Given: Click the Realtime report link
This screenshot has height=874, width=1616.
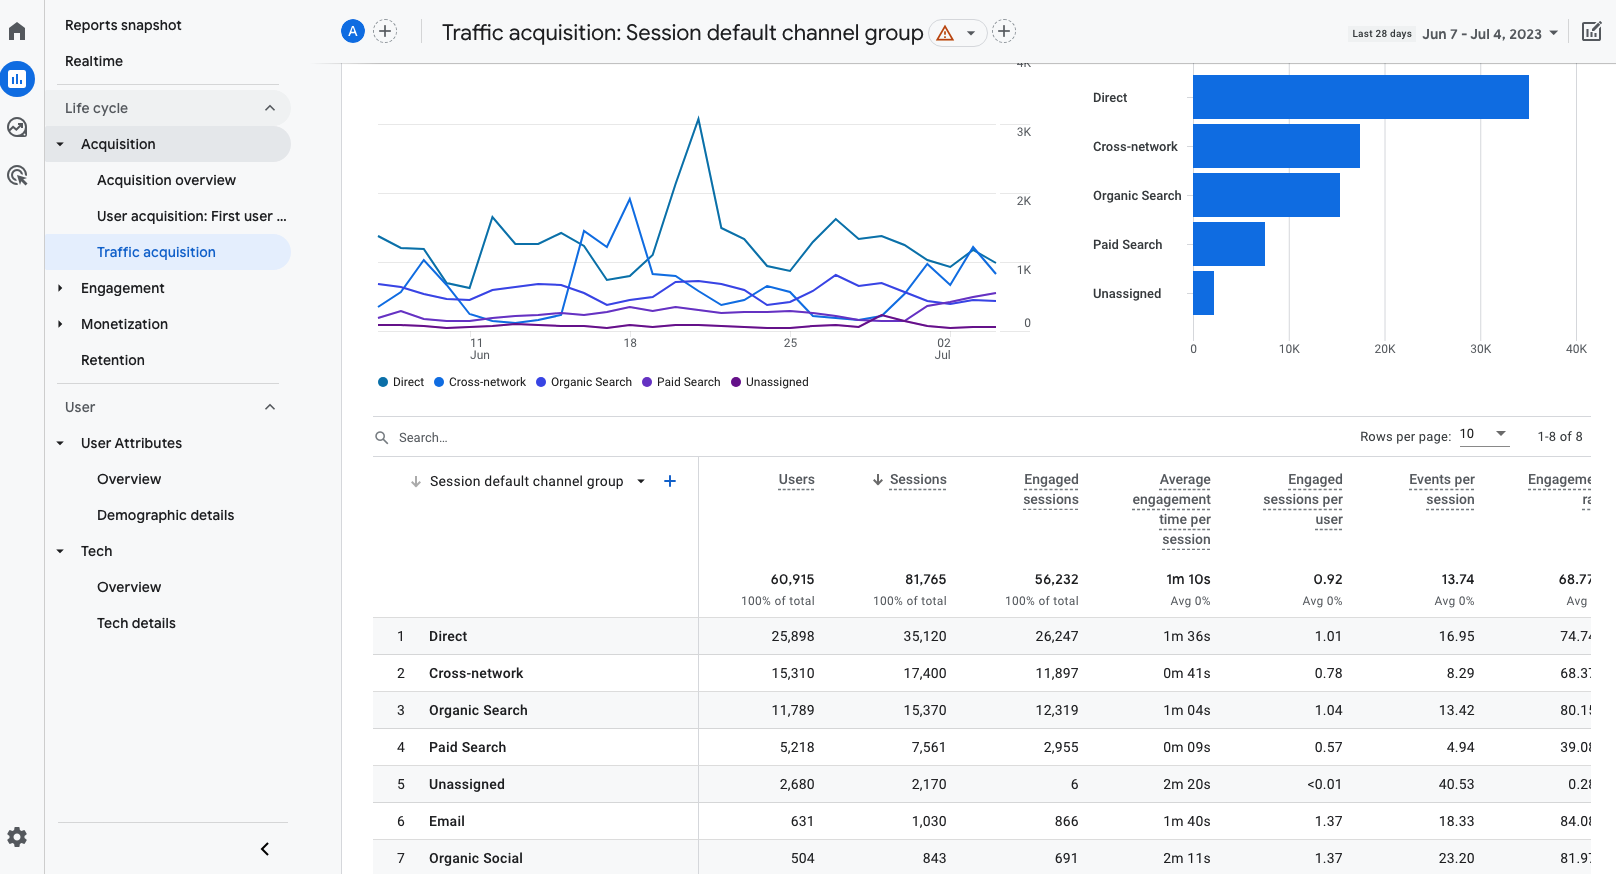Looking at the screenshot, I should click(94, 61).
